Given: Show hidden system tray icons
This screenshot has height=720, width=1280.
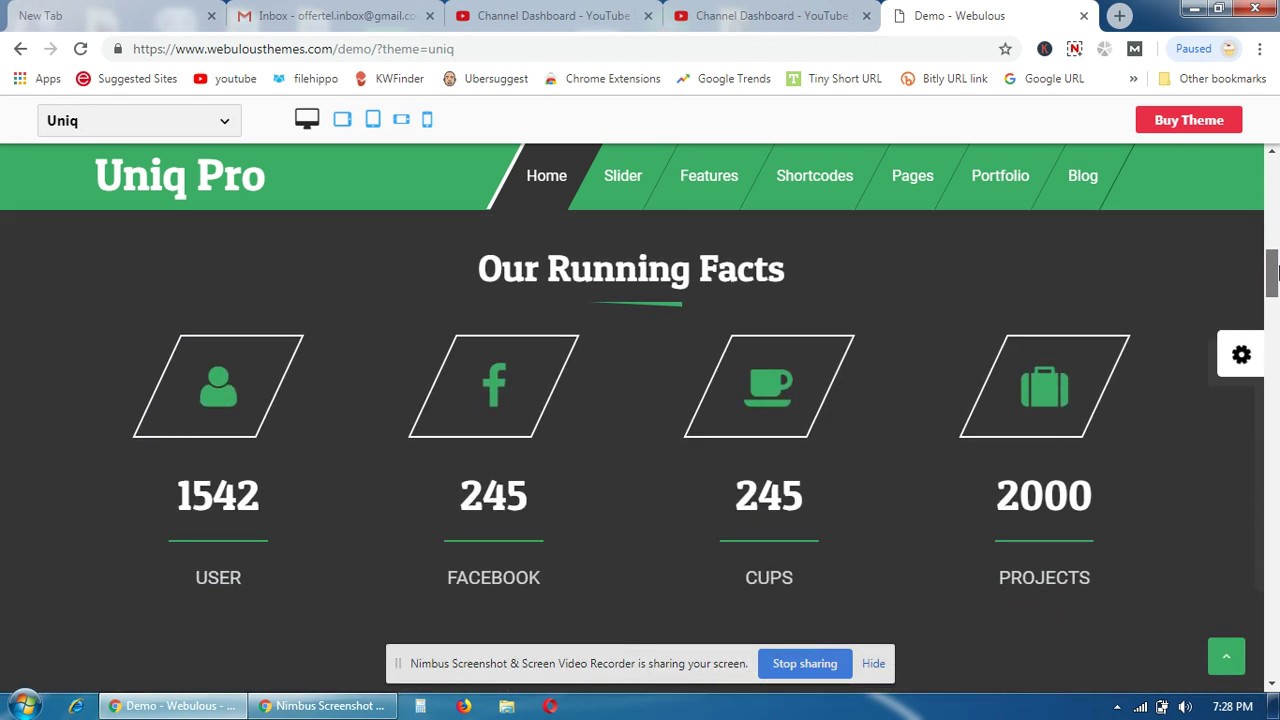Looking at the screenshot, I should point(1117,707).
